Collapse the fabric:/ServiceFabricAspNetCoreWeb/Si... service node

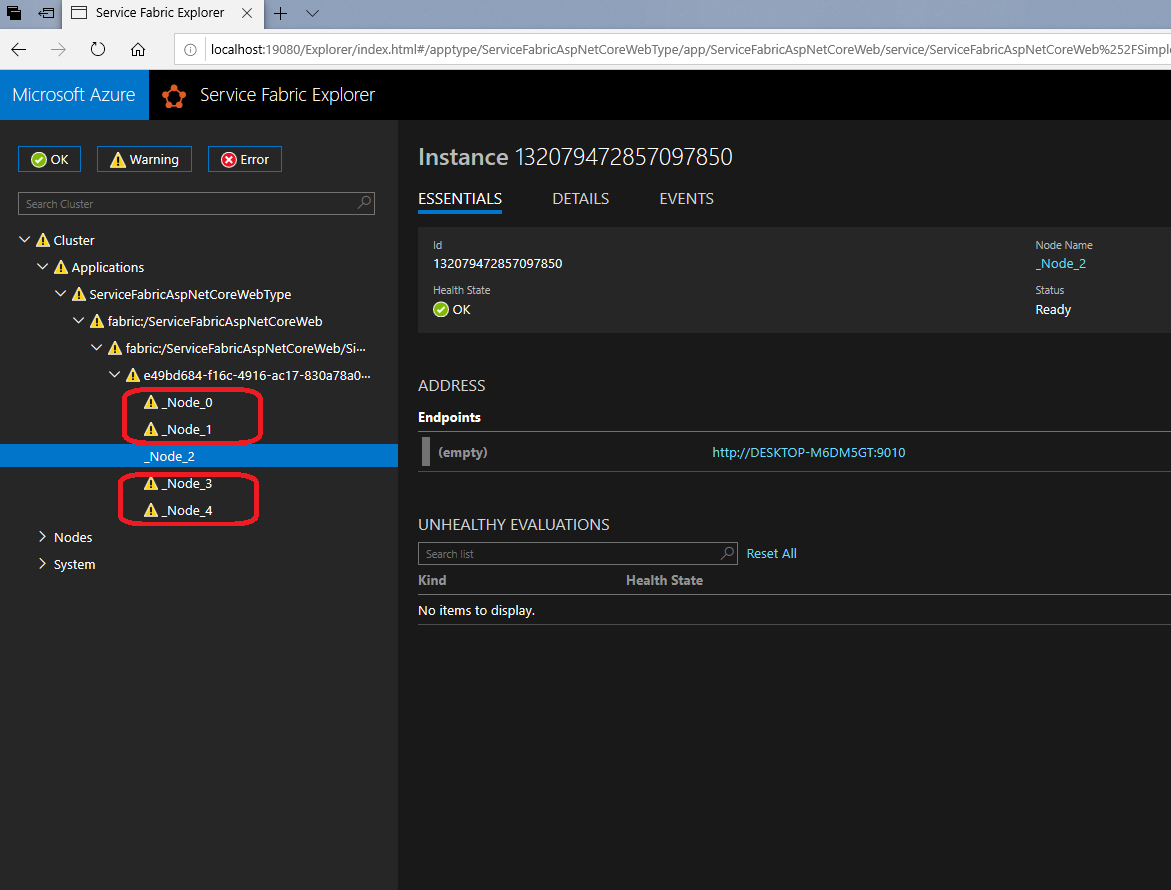point(96,347)
